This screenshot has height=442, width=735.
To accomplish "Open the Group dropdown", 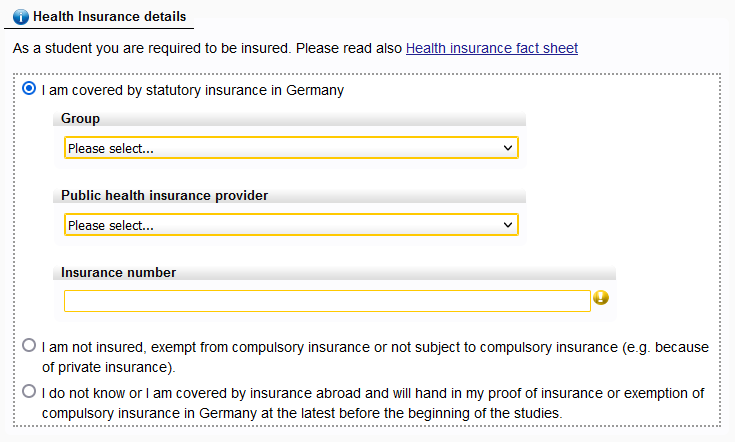I will click(291, 148).
